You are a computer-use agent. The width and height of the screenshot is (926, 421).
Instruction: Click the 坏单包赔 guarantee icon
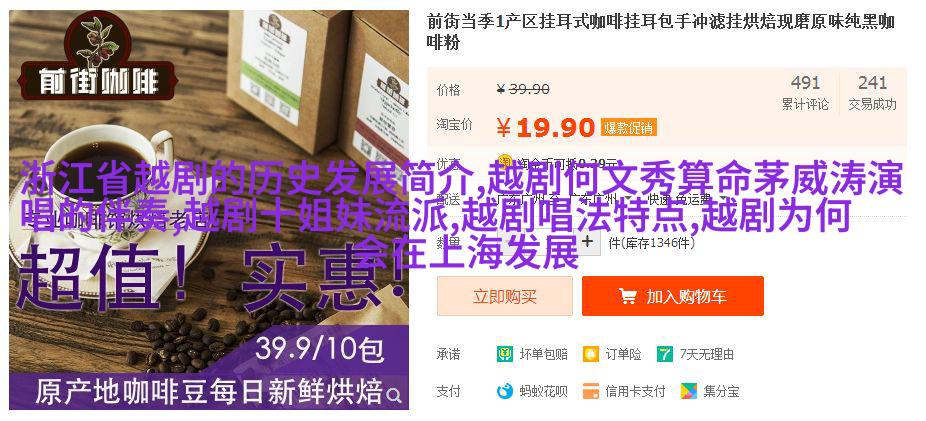[504, 354]
